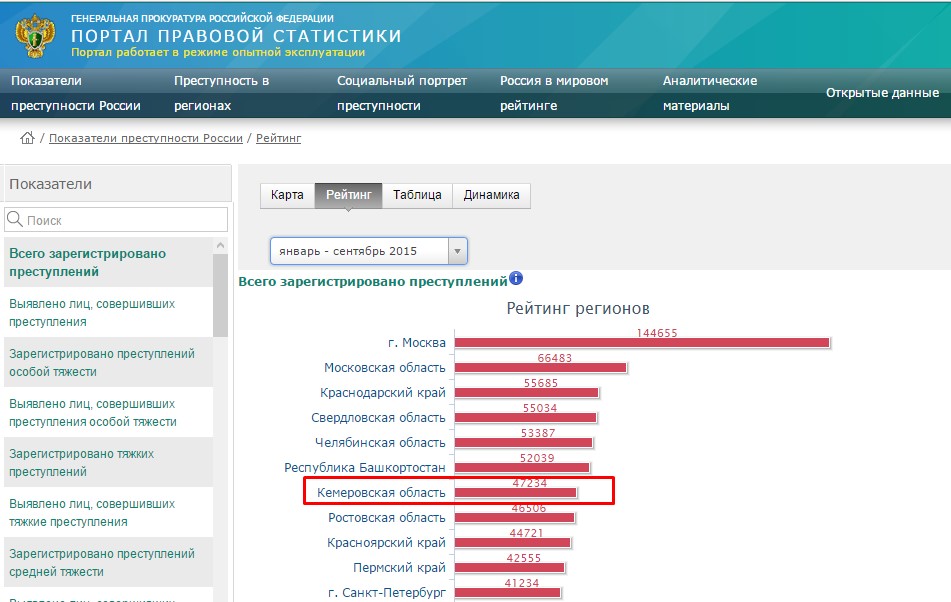This screenshot has width=951, height=602.
Task: Open the period dropdown arrow
Action: pos(457,251)
